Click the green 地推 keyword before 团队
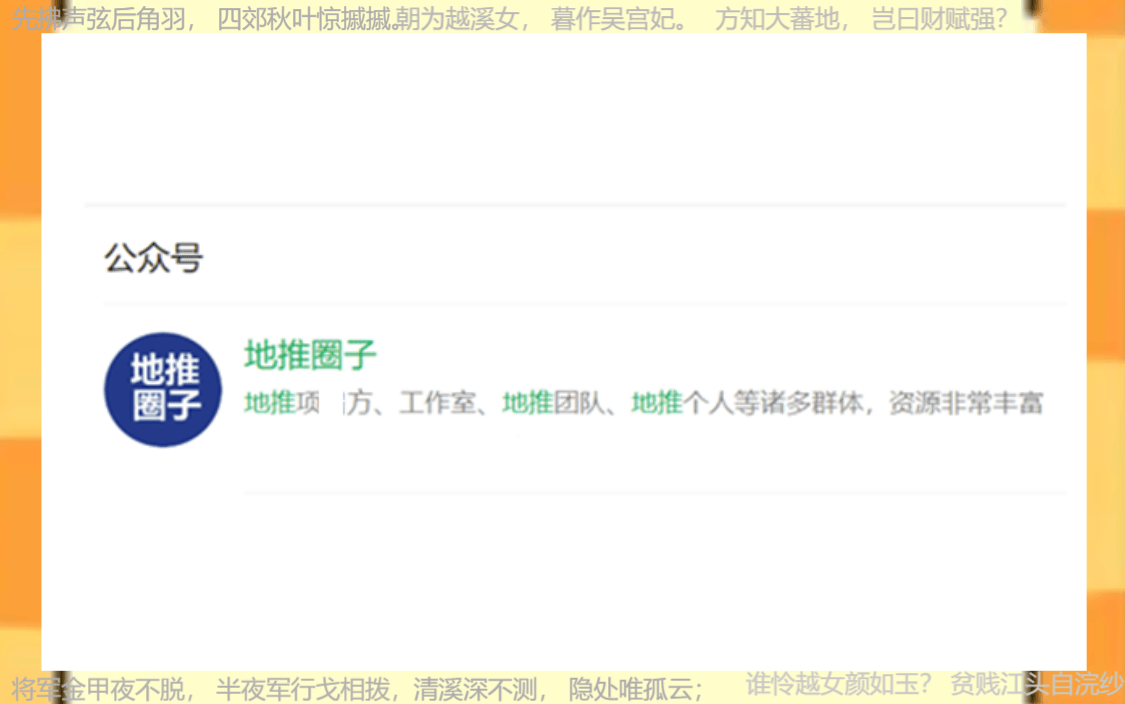1125x704 pixels. tap(527, 403)
